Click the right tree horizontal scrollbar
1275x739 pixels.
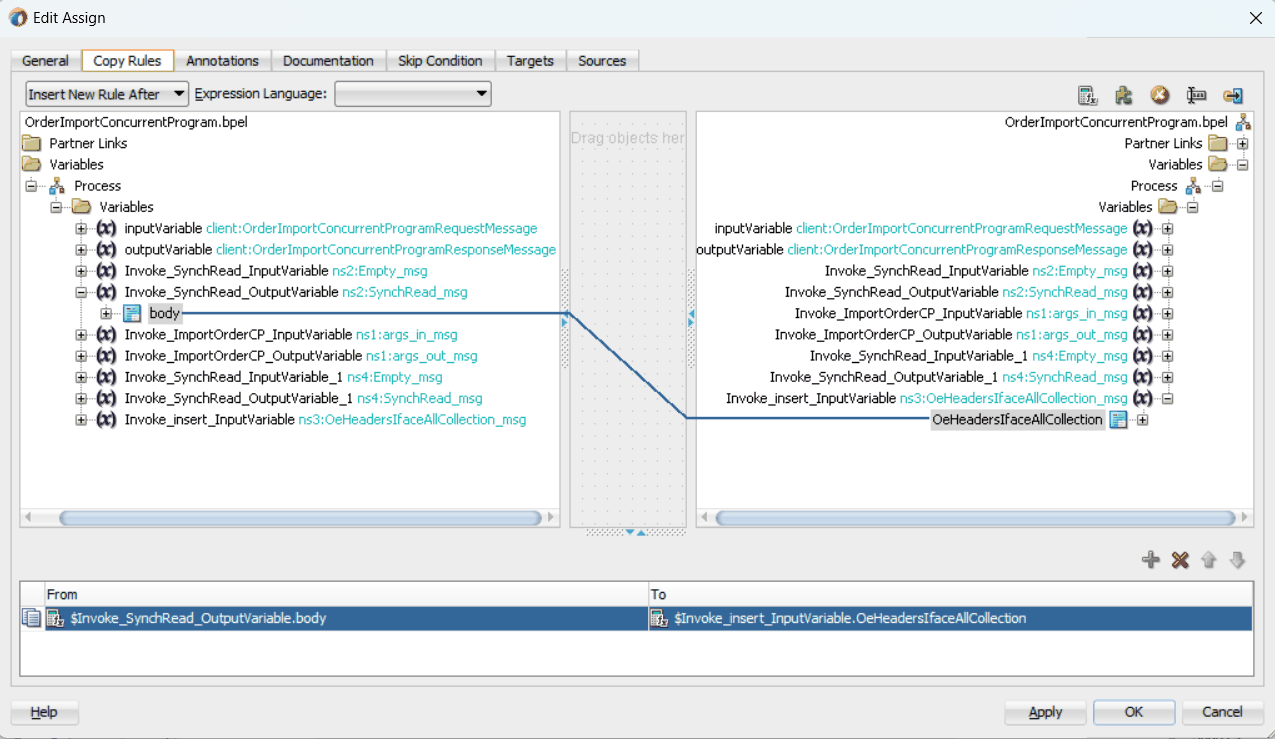(x=975, y=518)
